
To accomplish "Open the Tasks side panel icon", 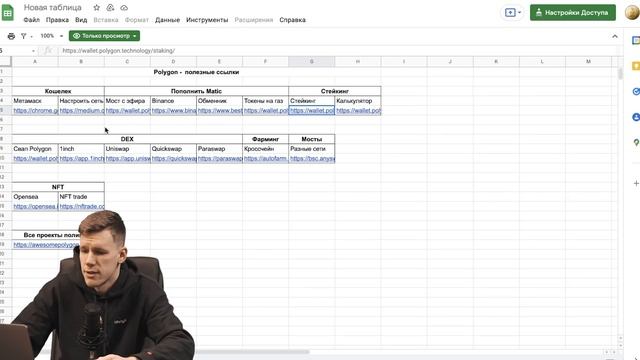I will 636,91.
